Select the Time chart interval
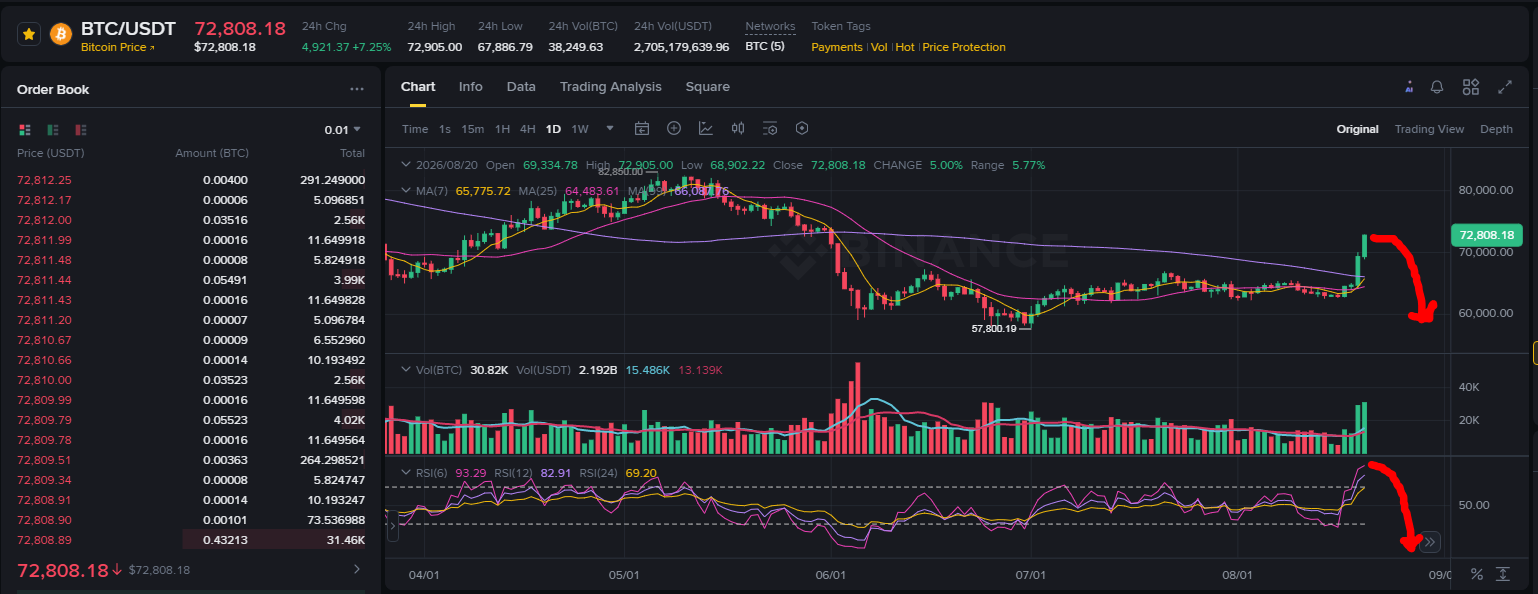 (415, 129)
